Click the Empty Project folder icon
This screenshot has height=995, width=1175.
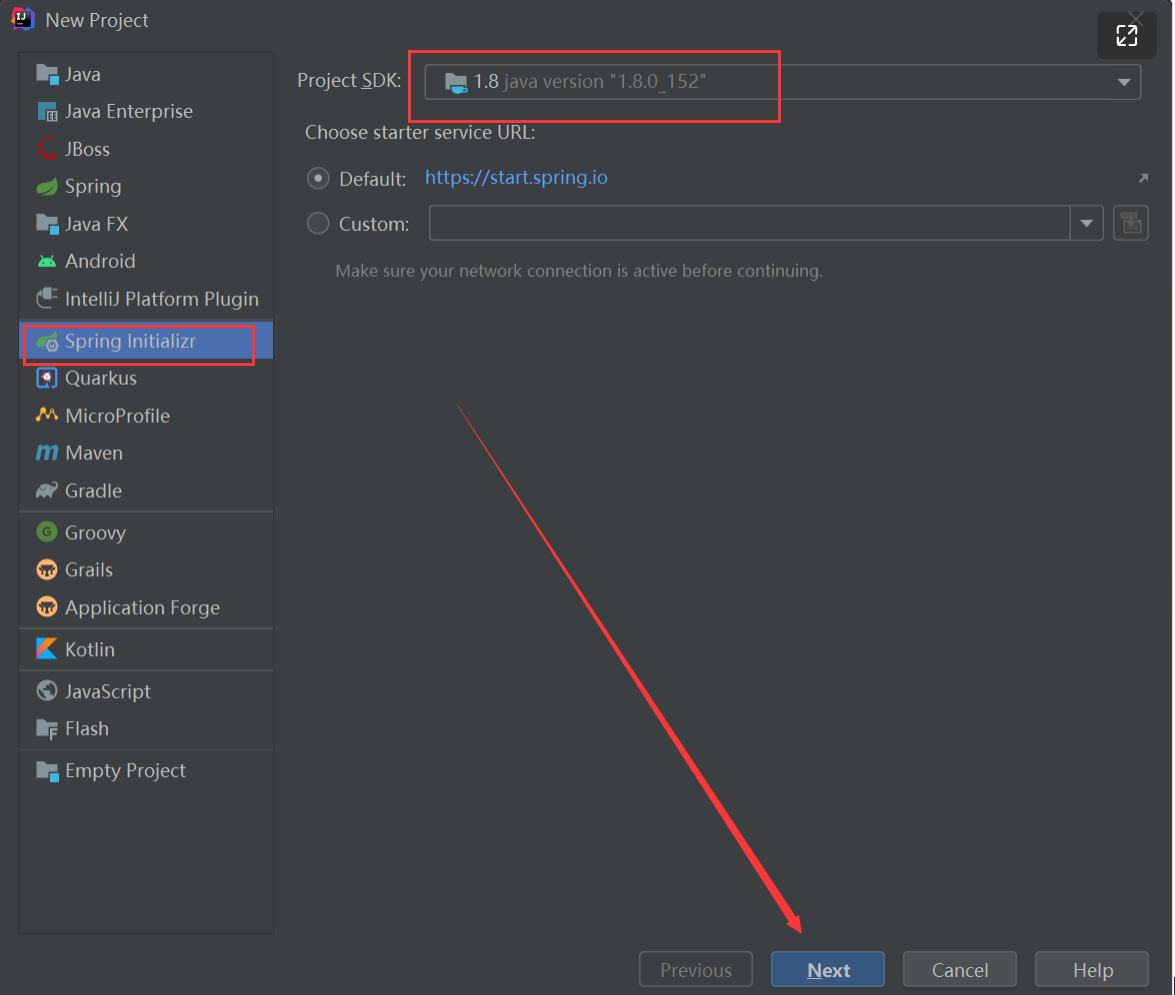click(47, 770)
